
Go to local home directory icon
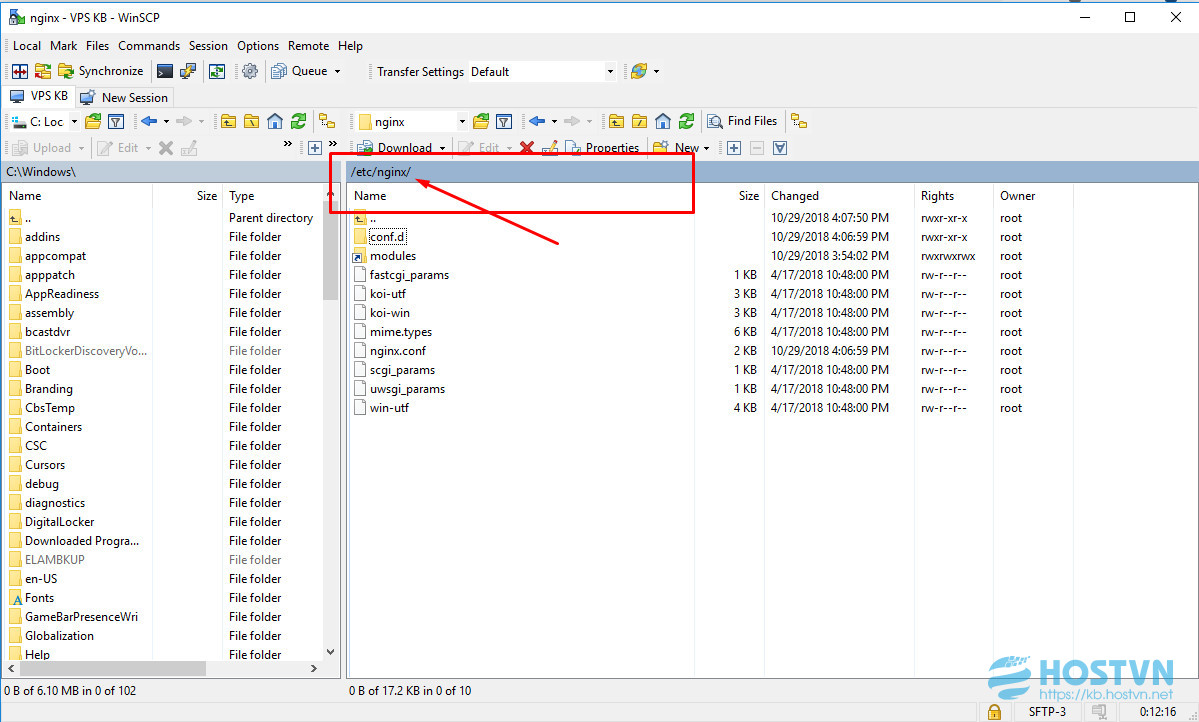pos(275,121)
